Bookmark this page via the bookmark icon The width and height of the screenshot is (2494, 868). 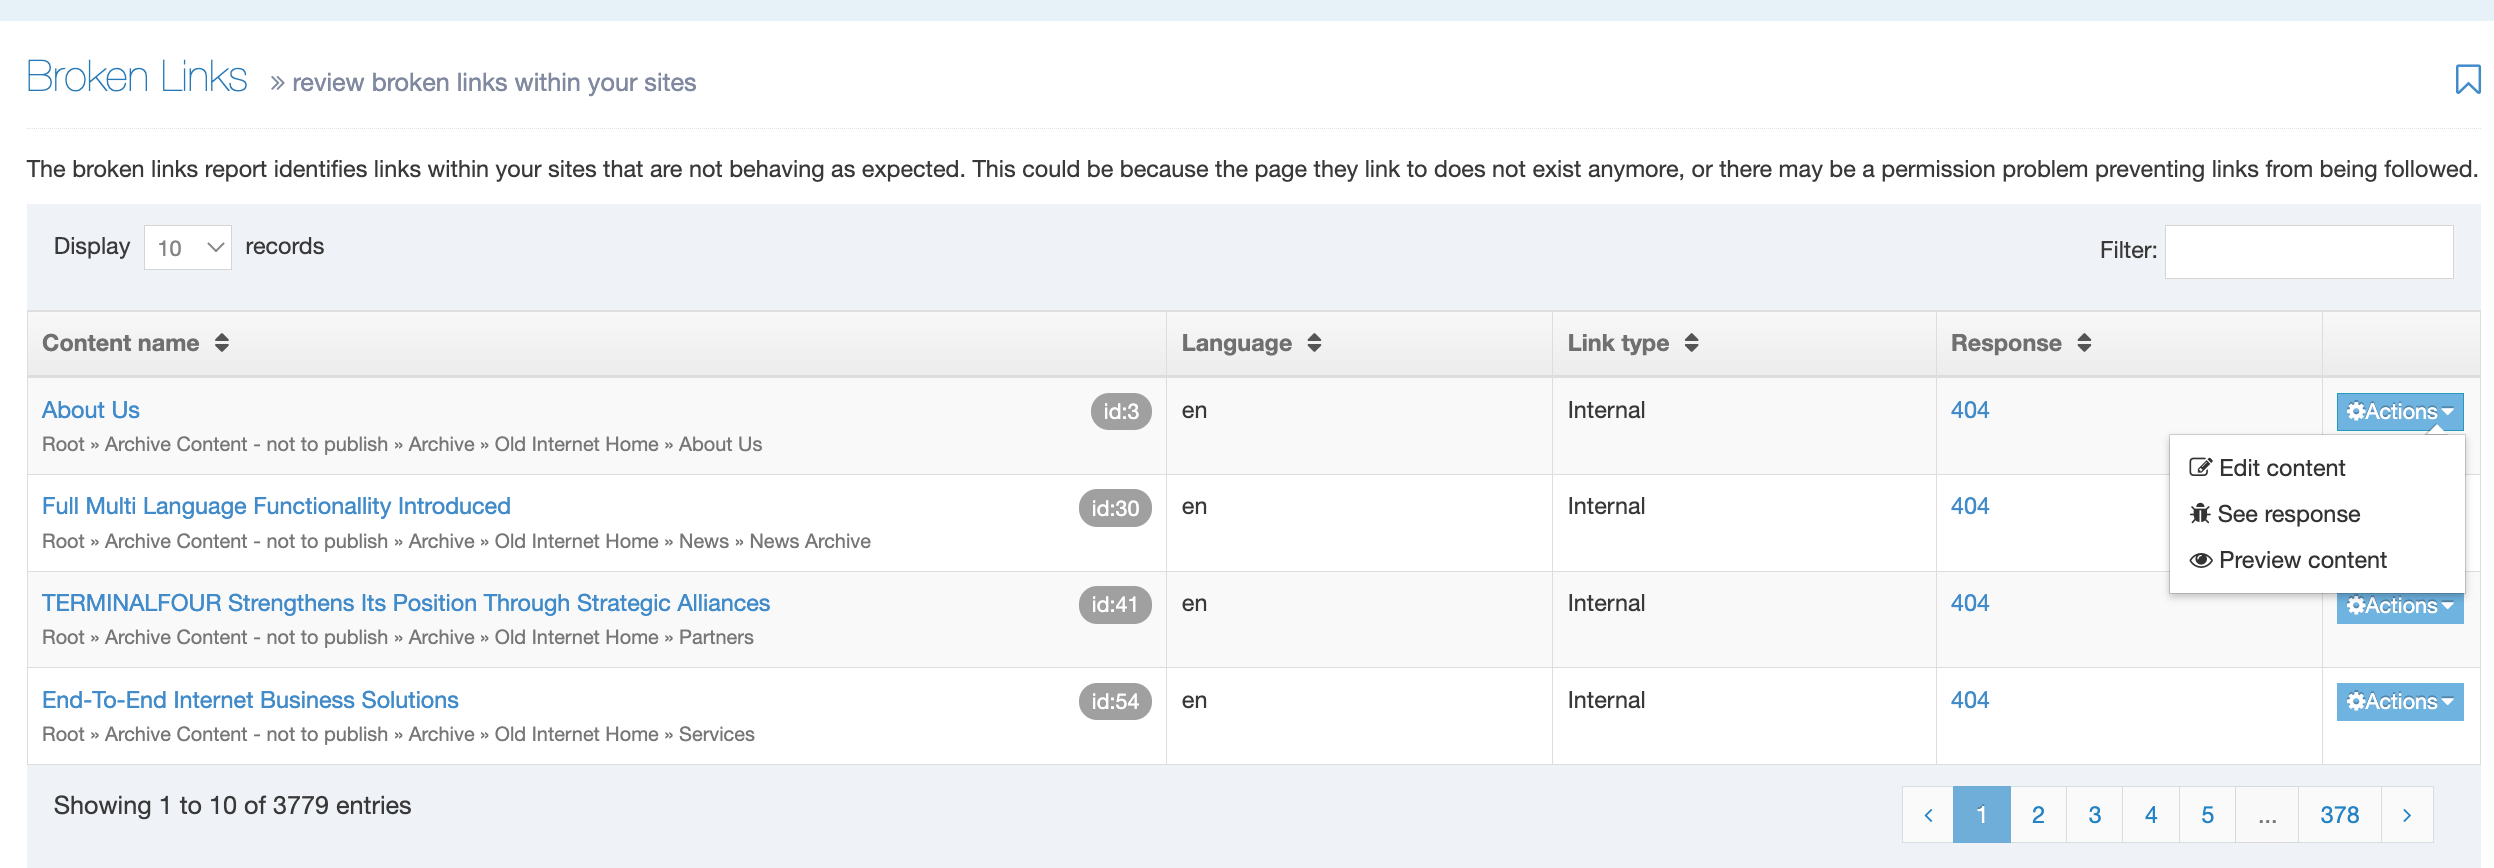point(2468,79)
